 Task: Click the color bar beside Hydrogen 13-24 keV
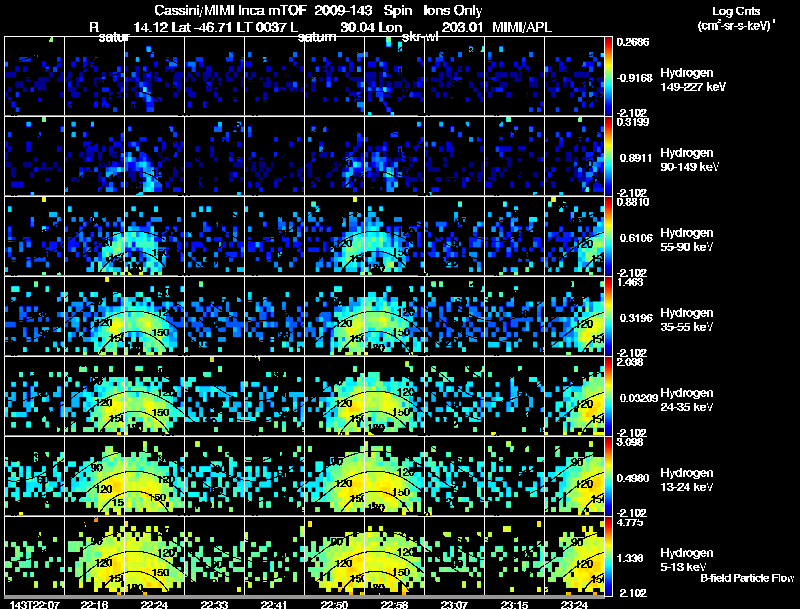tap(608, 476)
